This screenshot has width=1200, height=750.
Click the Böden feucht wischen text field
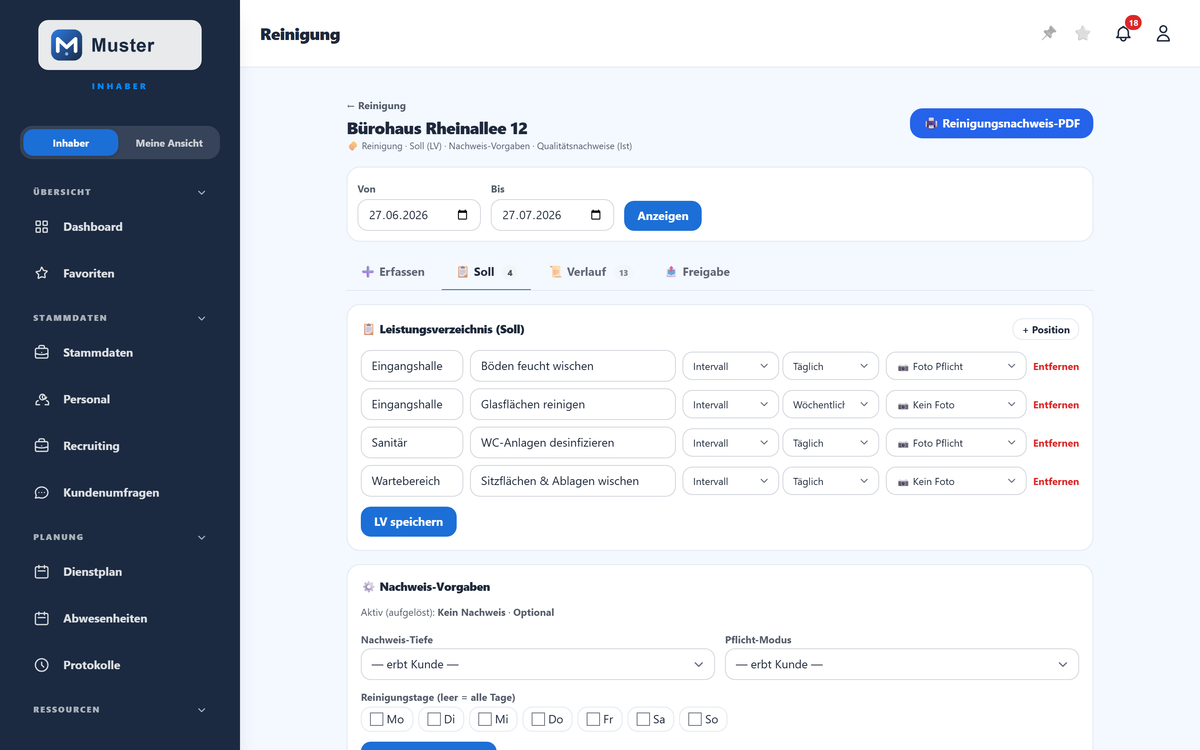[573, 366]
